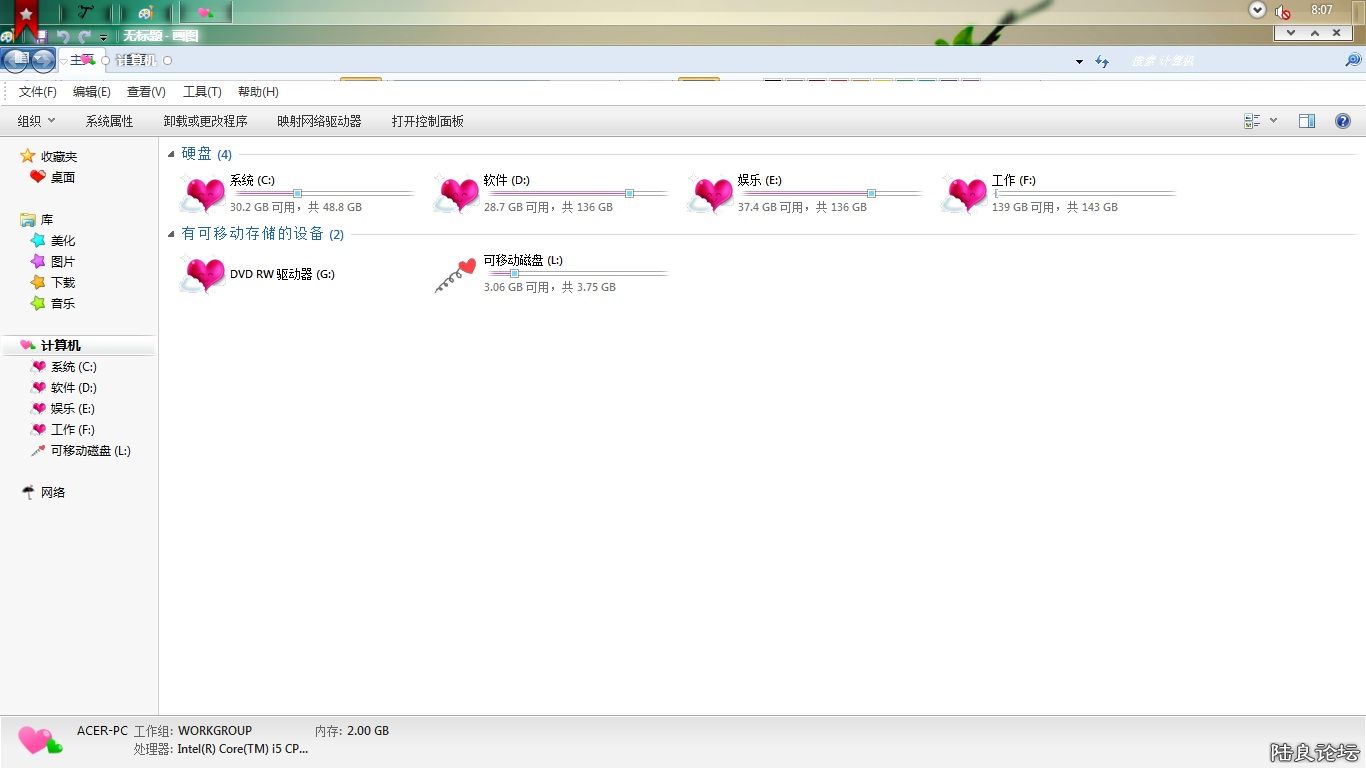
Task: Open the 软件 (D:) drive icon
Action: tap(457, 194)
